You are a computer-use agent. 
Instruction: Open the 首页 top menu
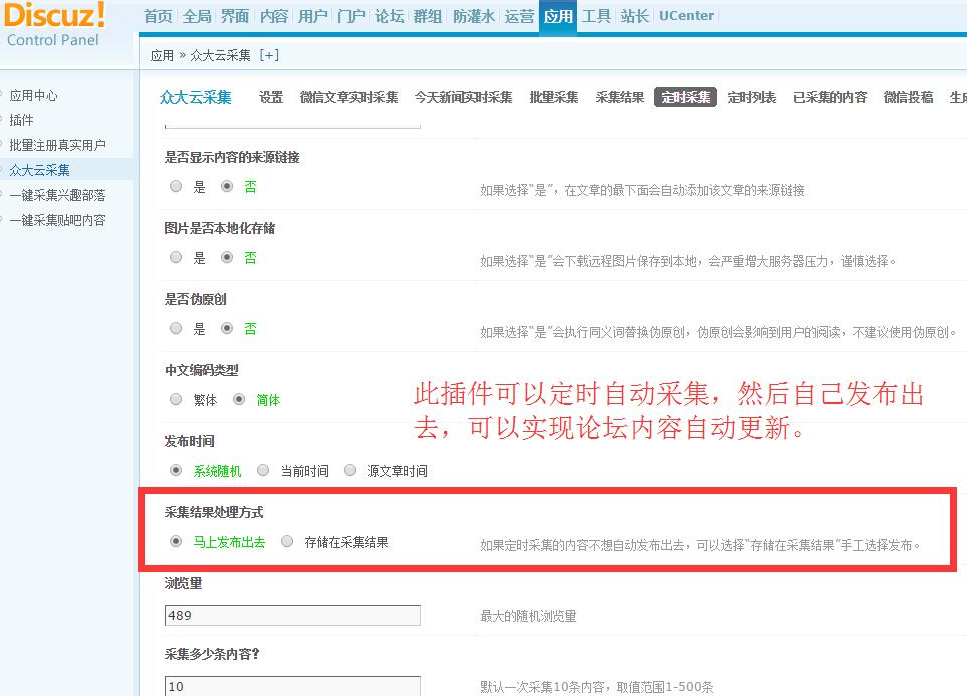(x=158, y=16)
